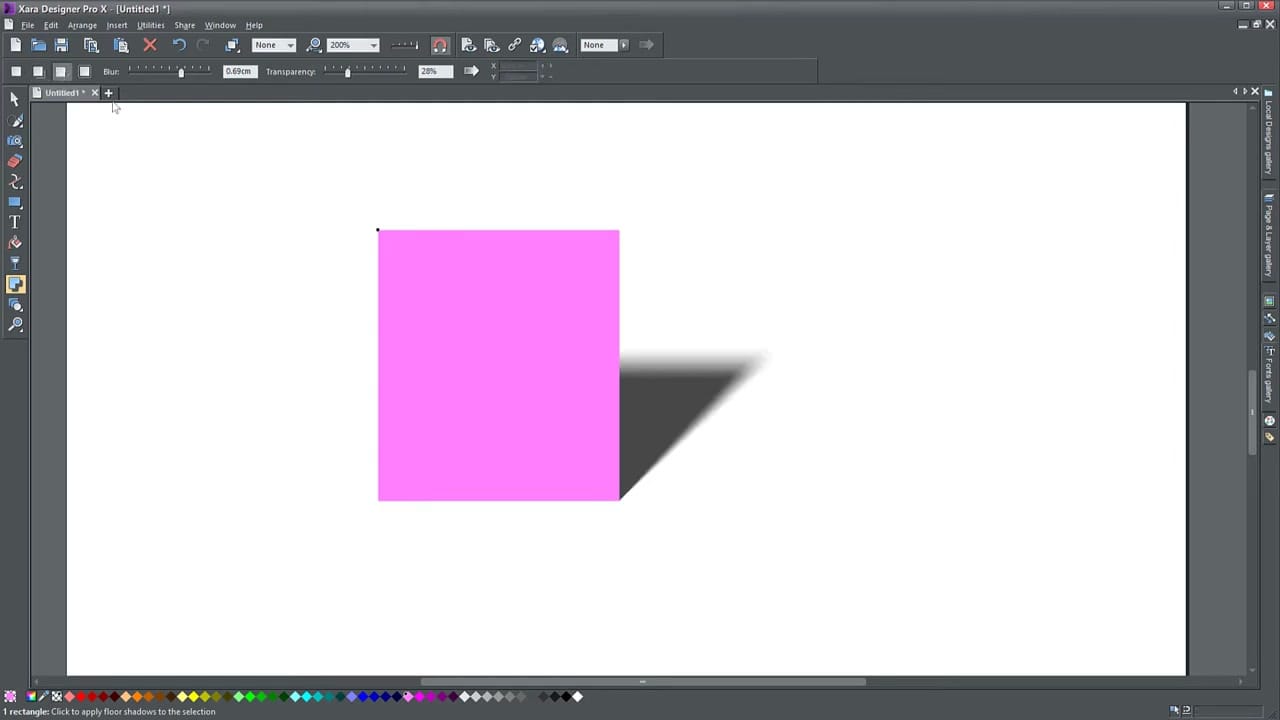Disable the shadow with no-shadow option

(16, 71)
